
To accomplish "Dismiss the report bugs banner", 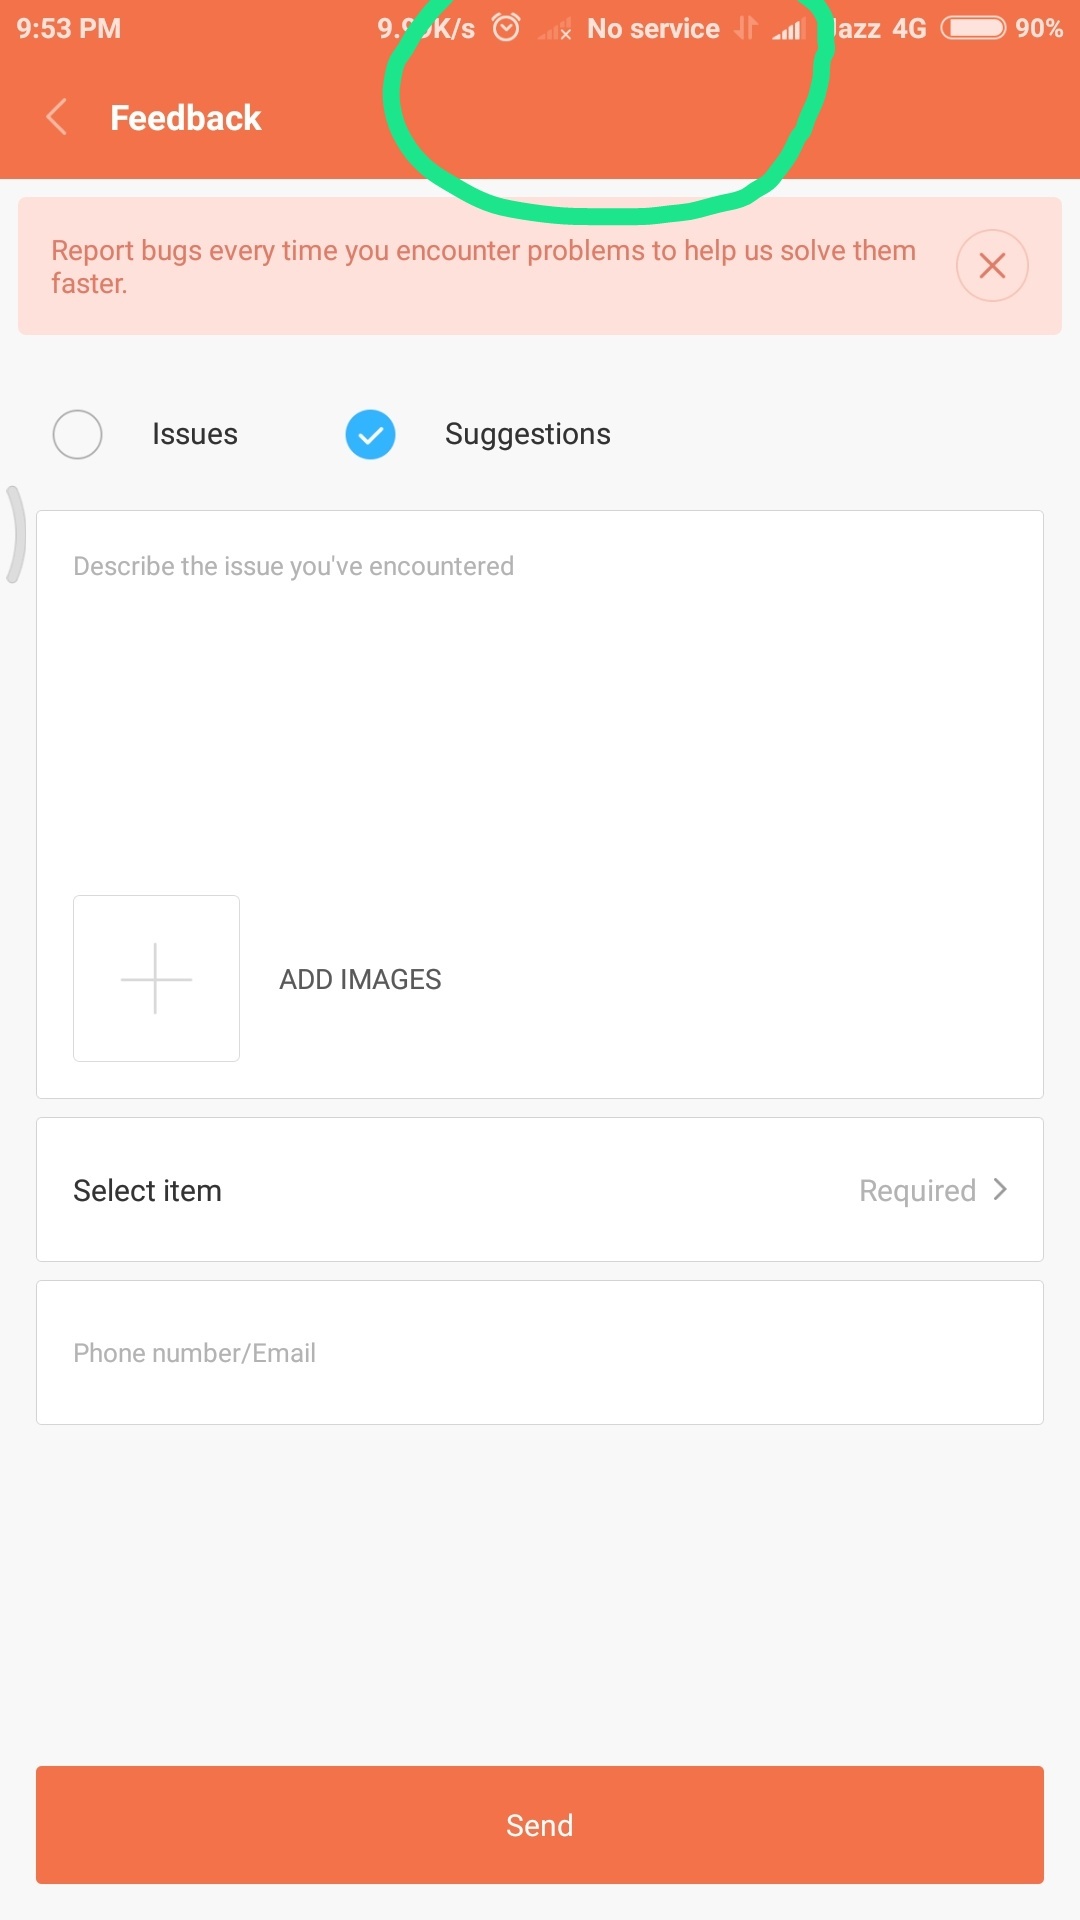I will 992,265.
